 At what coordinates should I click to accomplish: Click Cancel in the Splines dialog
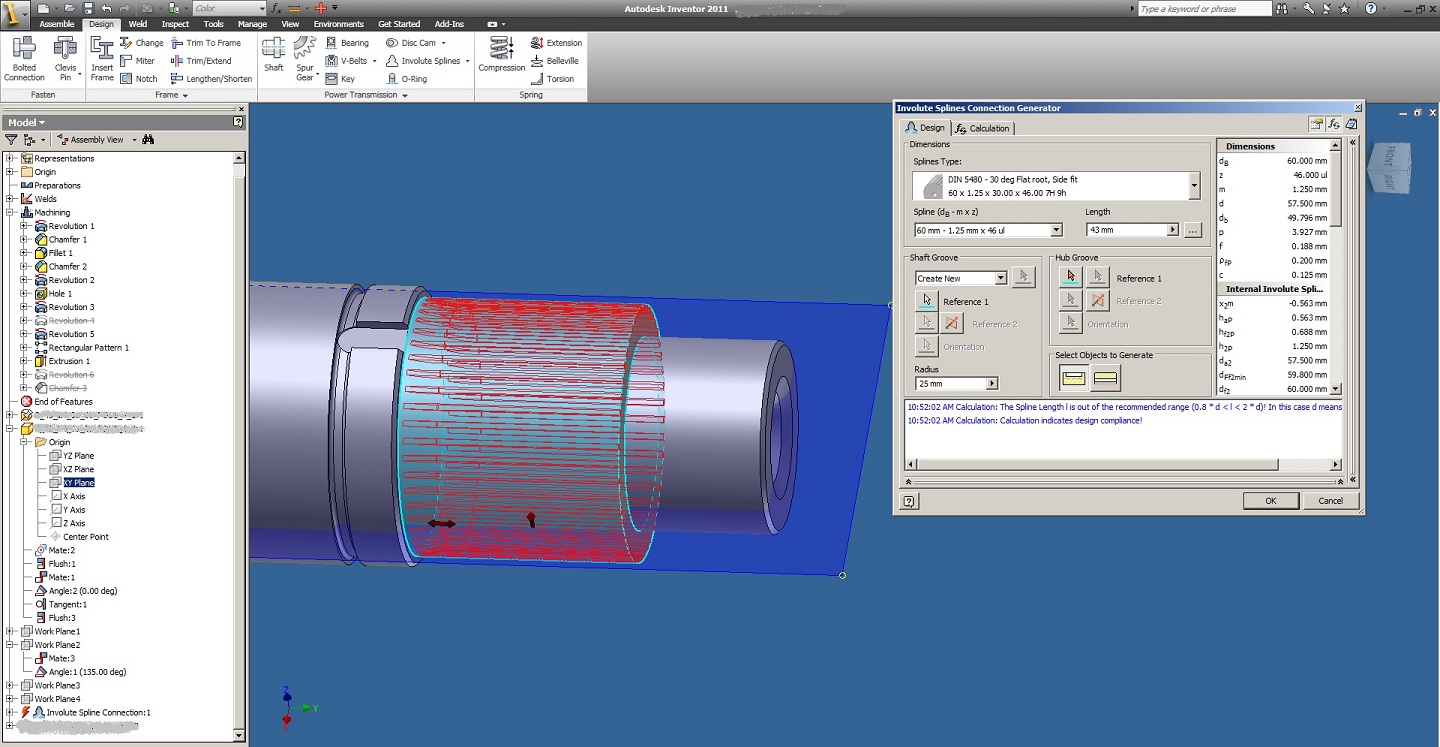coord(1330,500)
